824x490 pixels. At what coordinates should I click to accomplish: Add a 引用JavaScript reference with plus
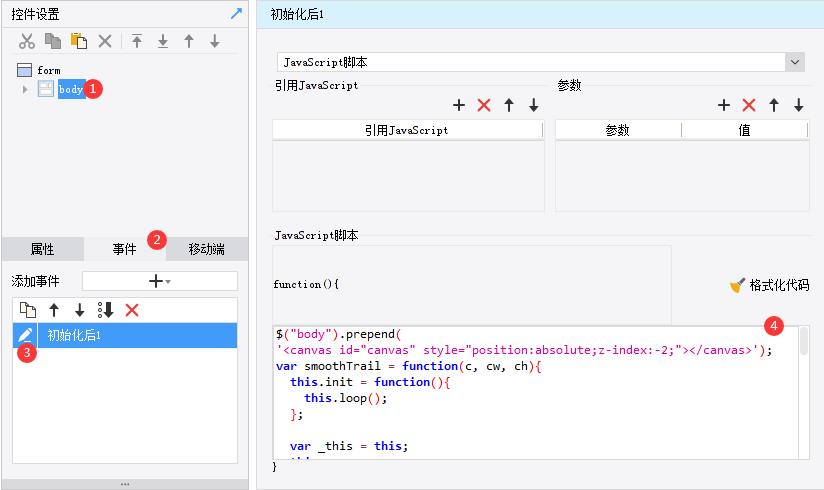(x=459, y=105)
